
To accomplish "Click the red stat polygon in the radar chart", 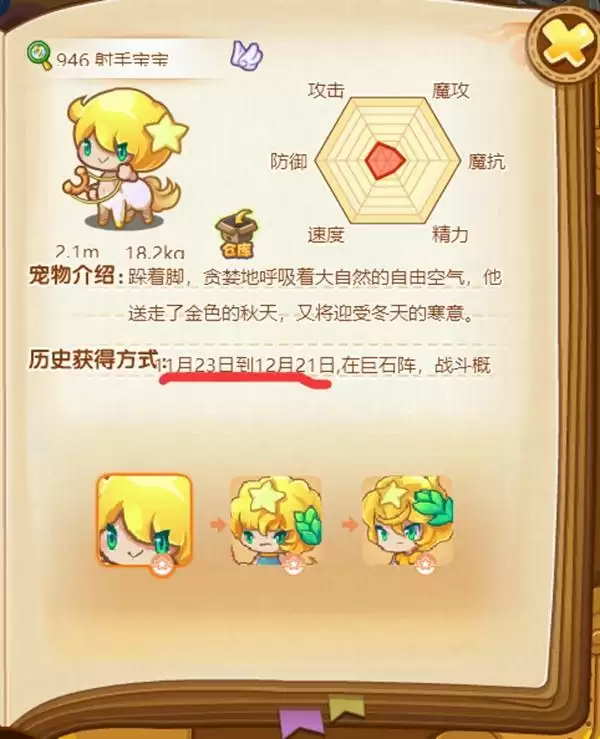I will [x=385, y=160].
